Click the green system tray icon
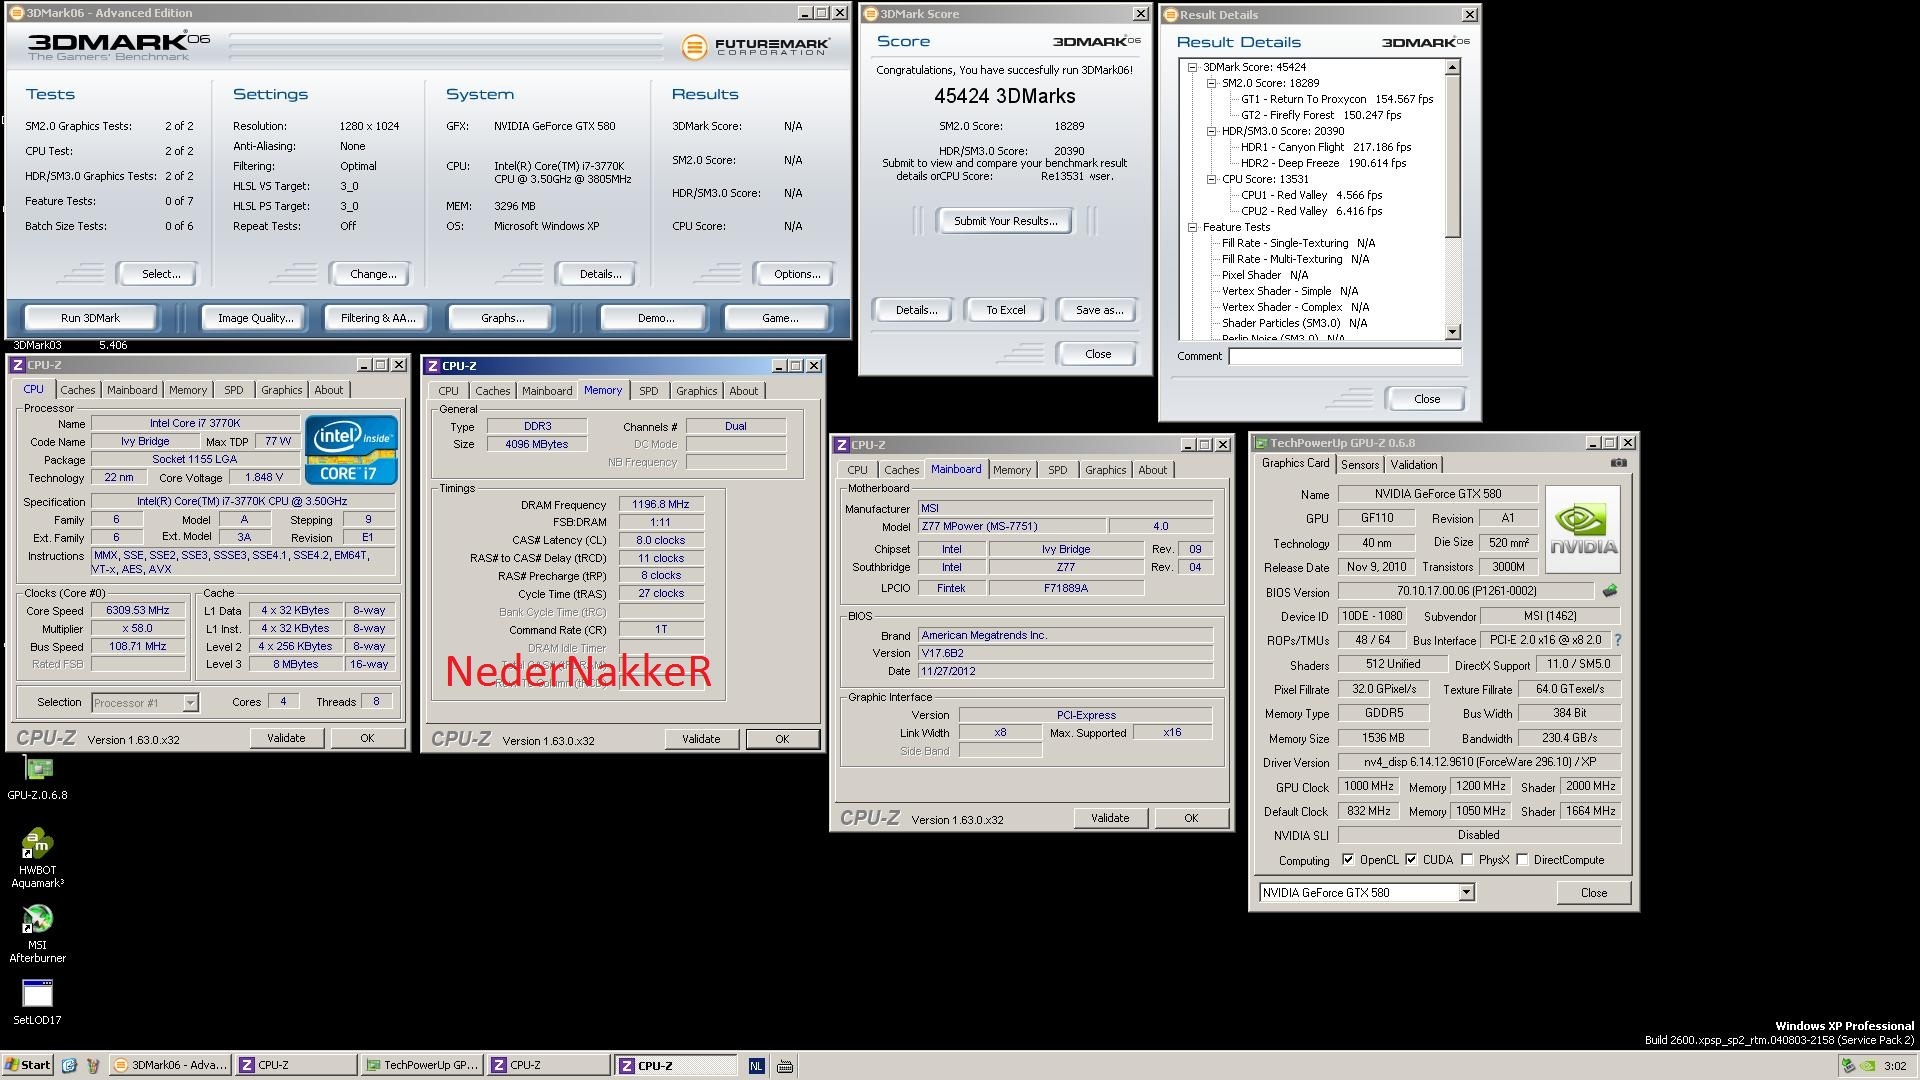 point(1848,1066)
